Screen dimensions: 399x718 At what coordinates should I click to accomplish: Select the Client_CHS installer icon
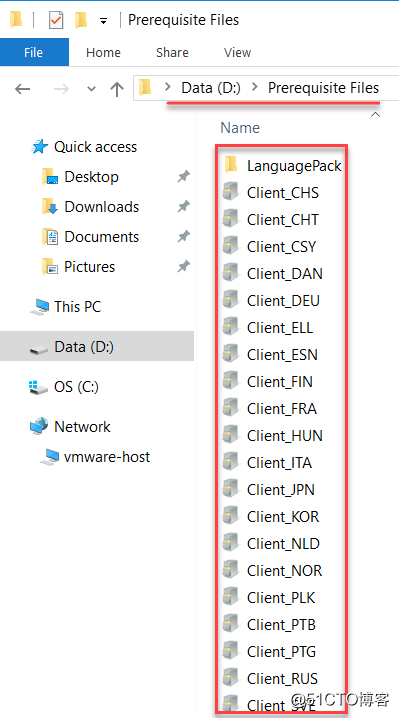point(231,192)
